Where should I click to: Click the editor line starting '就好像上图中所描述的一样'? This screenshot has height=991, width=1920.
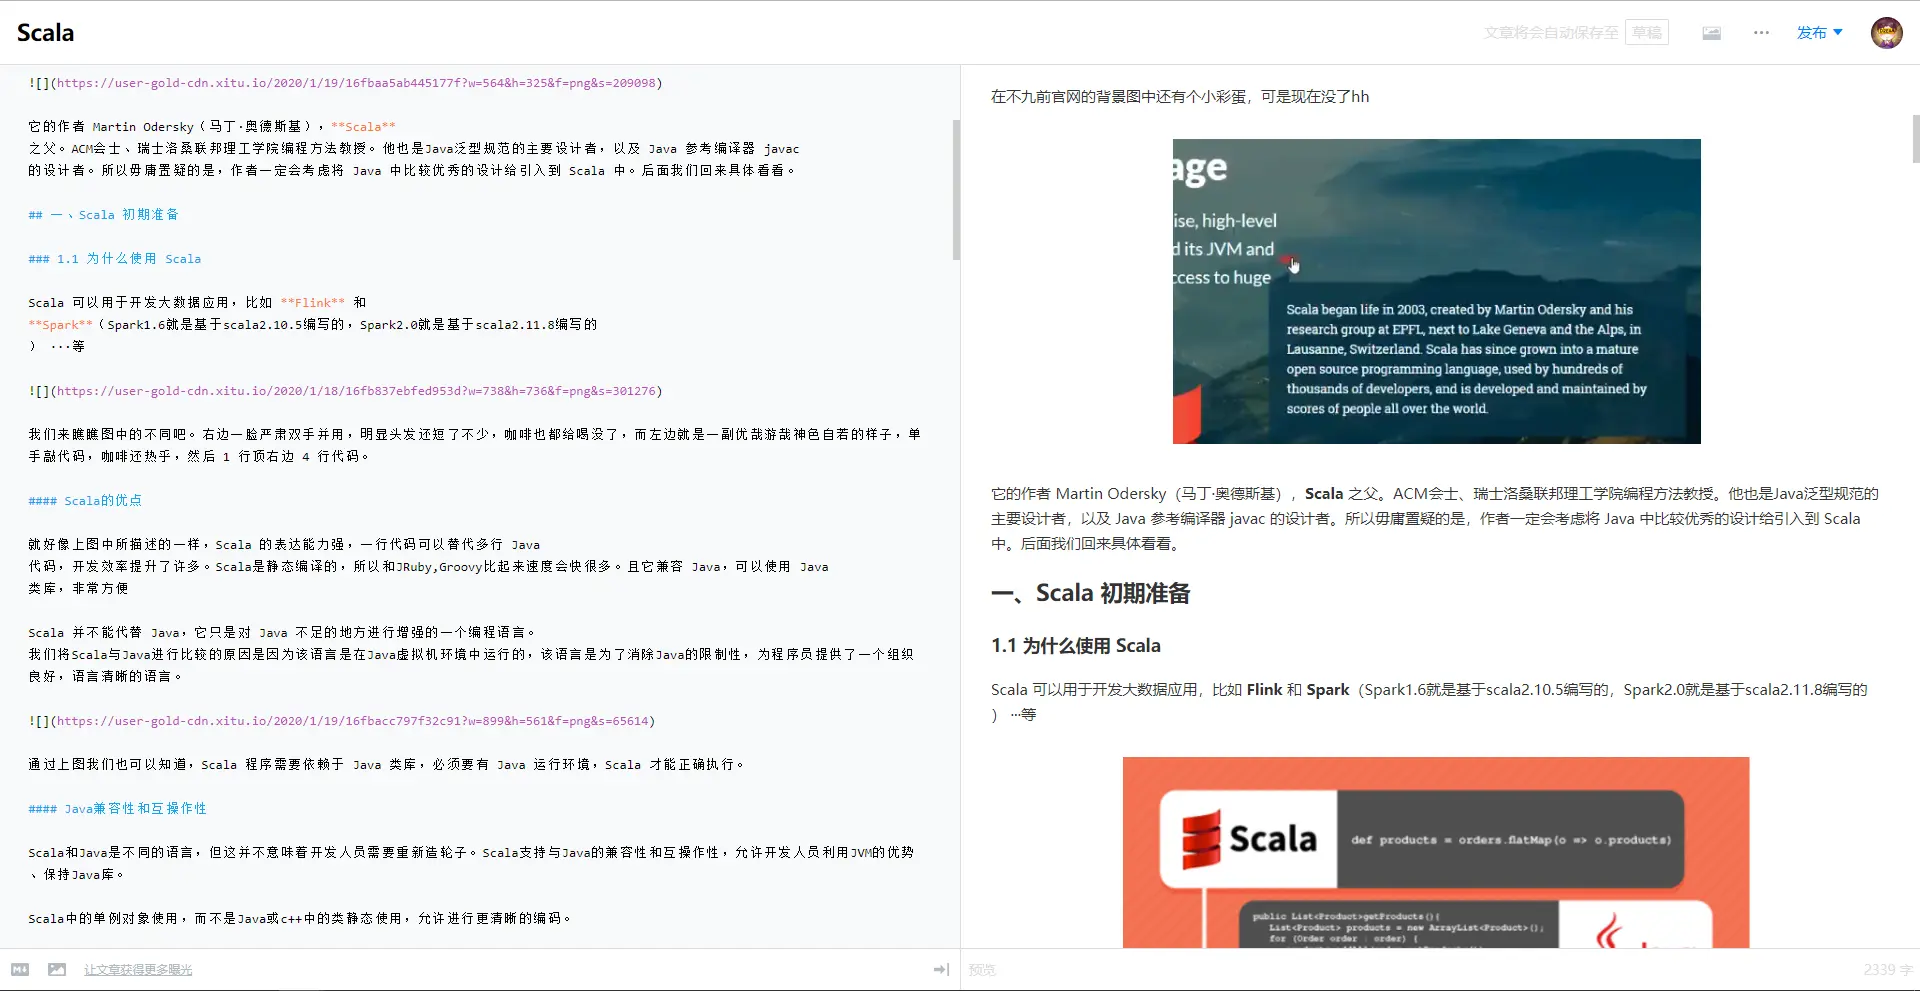pos(428,567)
